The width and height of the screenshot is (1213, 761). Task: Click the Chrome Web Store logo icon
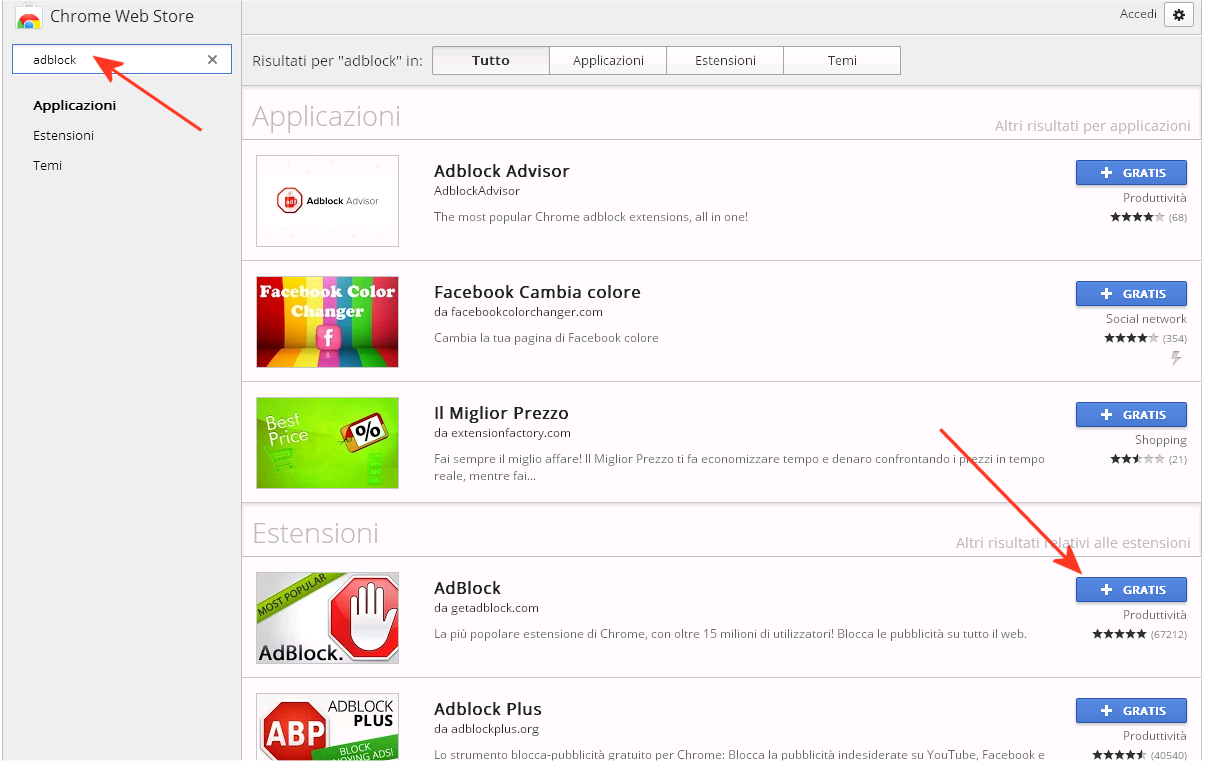tap(29, 17)
